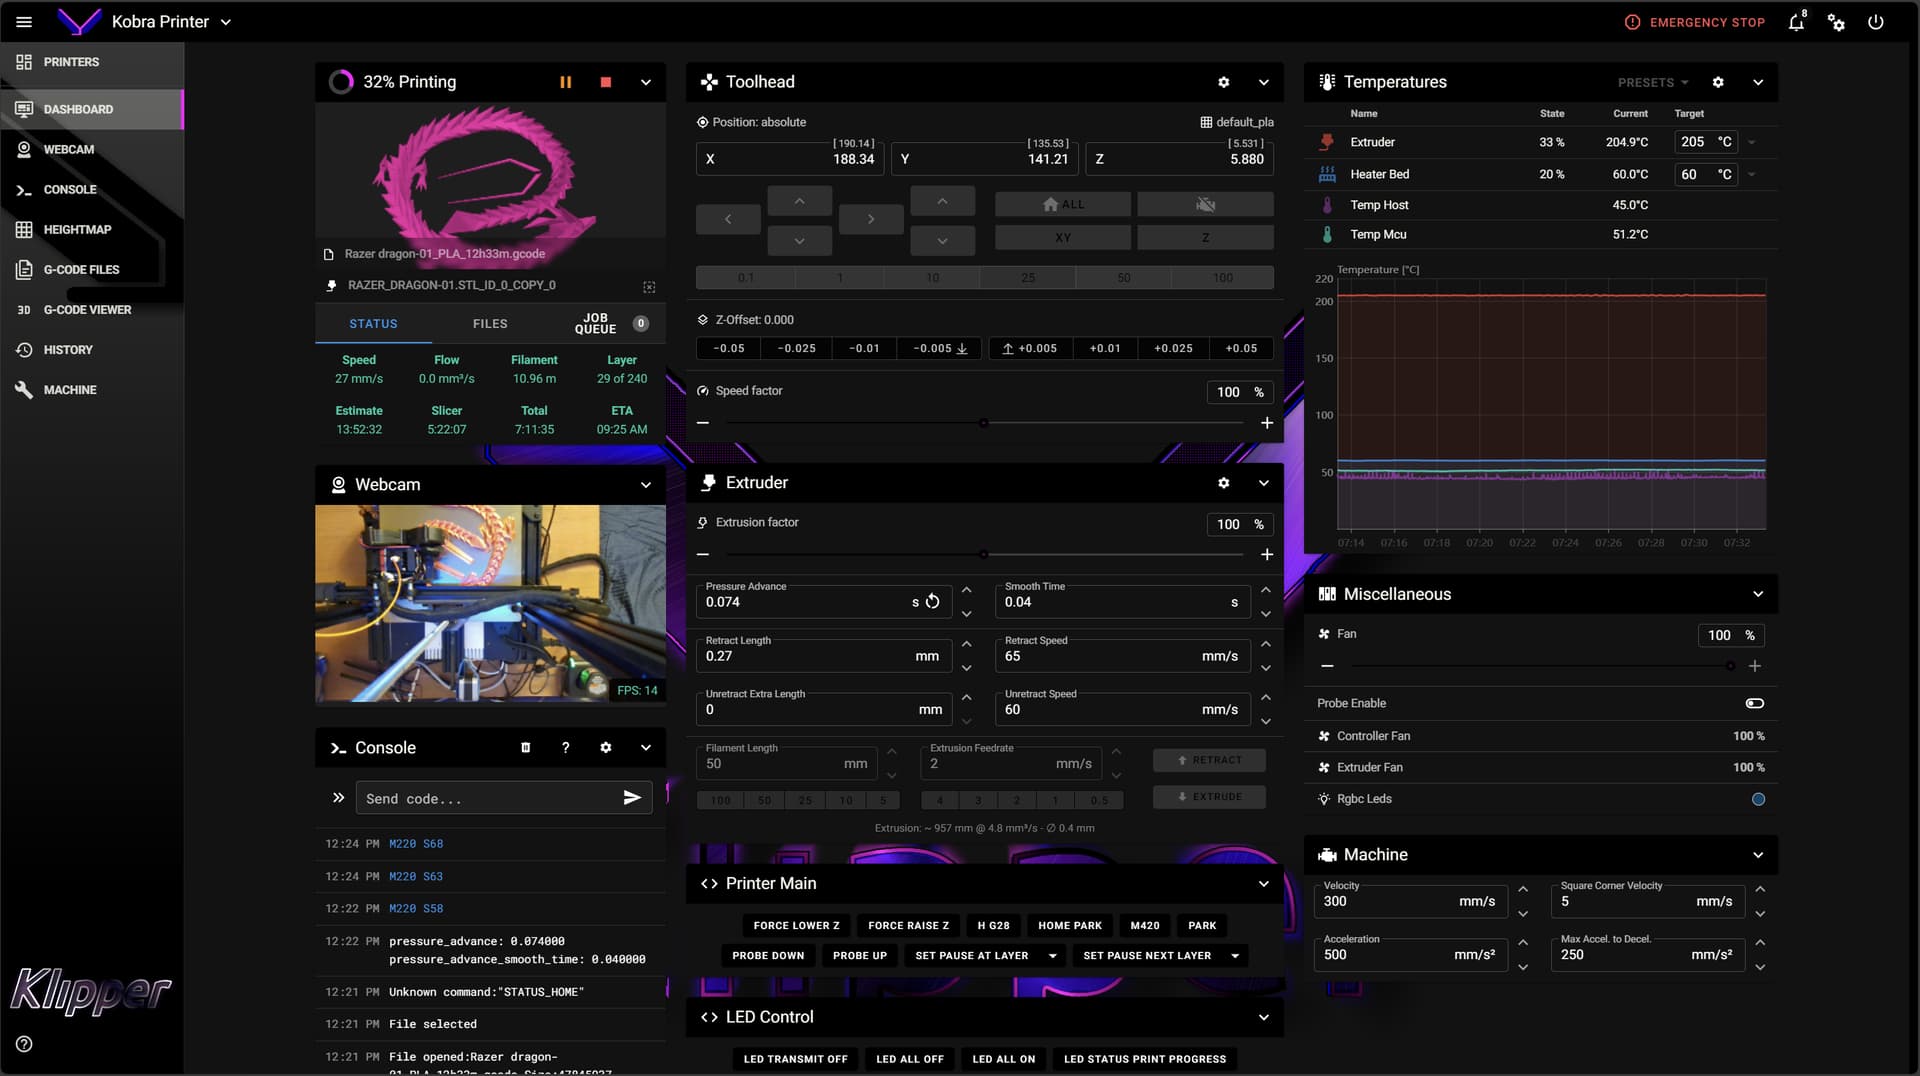The image size is (1920, 1076).
Task: Increase speed factor with the plus icon
Action: coord(1267,423)
